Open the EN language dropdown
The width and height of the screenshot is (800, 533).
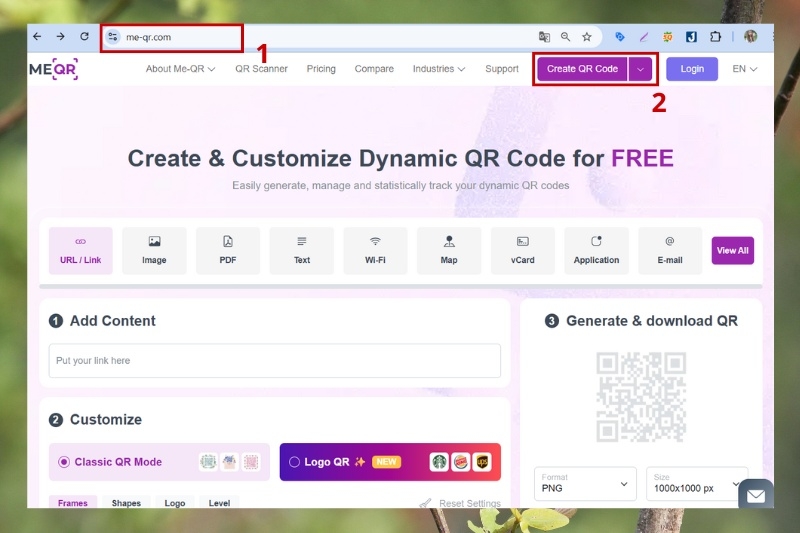744,69
